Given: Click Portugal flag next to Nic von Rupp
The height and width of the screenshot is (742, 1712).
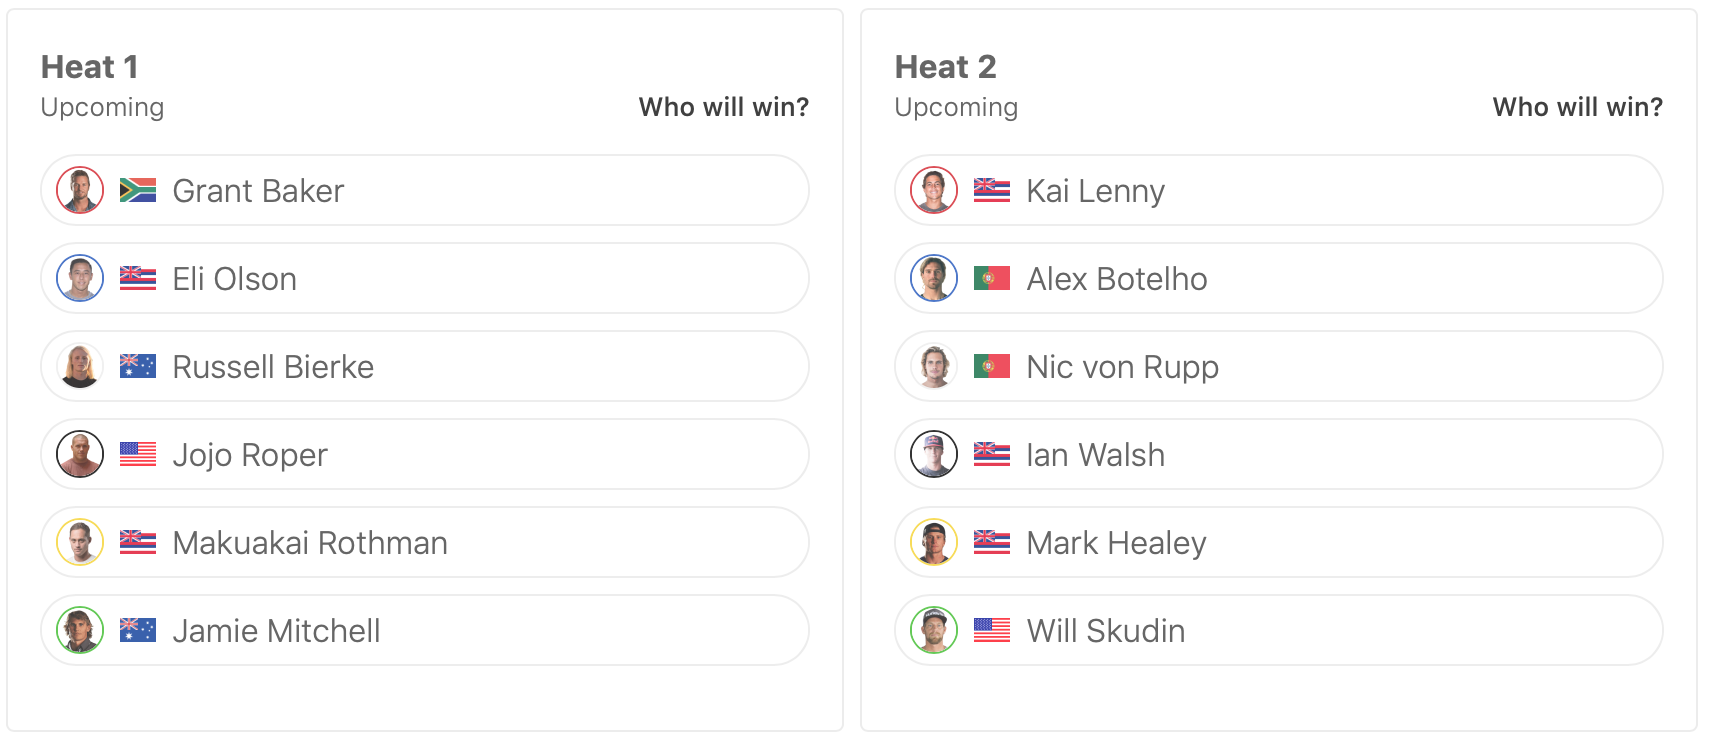Looking at the screenshot, I should [x=992, y=367].
